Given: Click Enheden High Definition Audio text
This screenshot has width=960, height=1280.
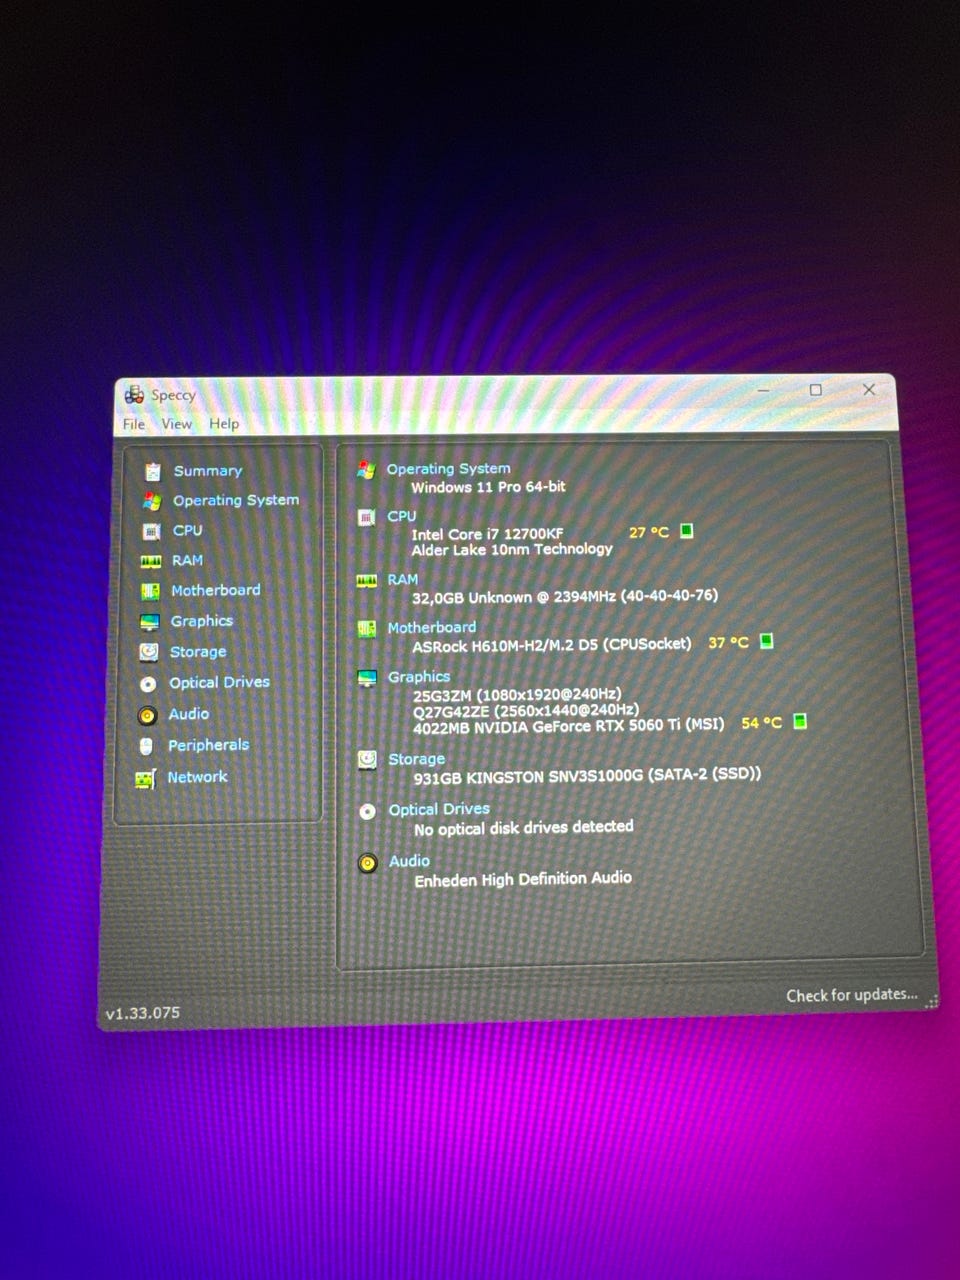Looking at the screenshot, I should point(523,879).
